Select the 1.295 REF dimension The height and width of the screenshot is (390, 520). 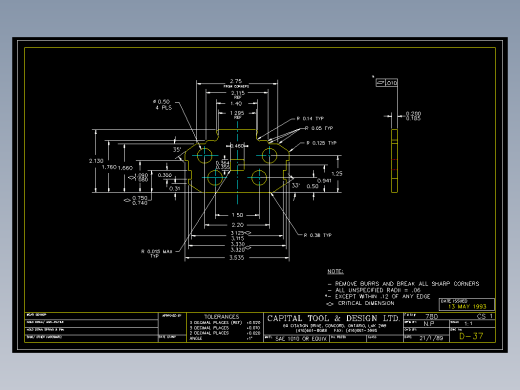pos(237,115)
